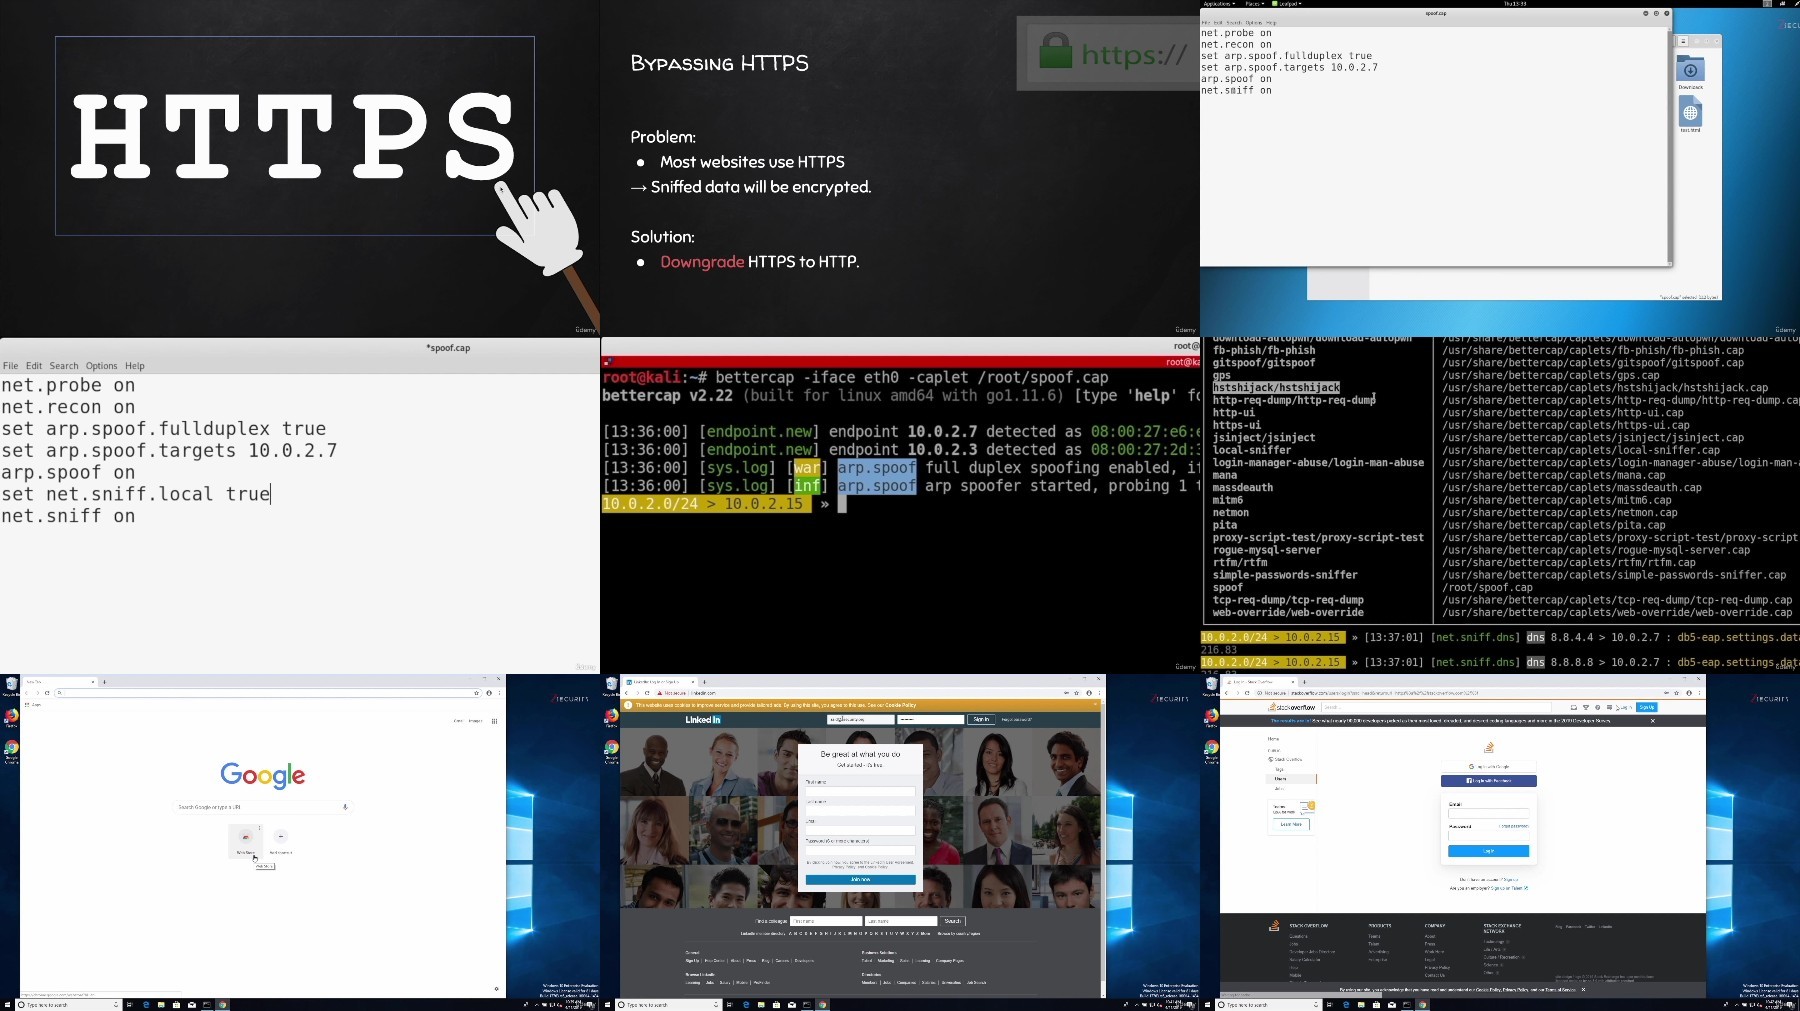This screenshot has height=1011, width=1800.
Task: Open the Web Store shortcut tile
Action: tap(245, 841)
